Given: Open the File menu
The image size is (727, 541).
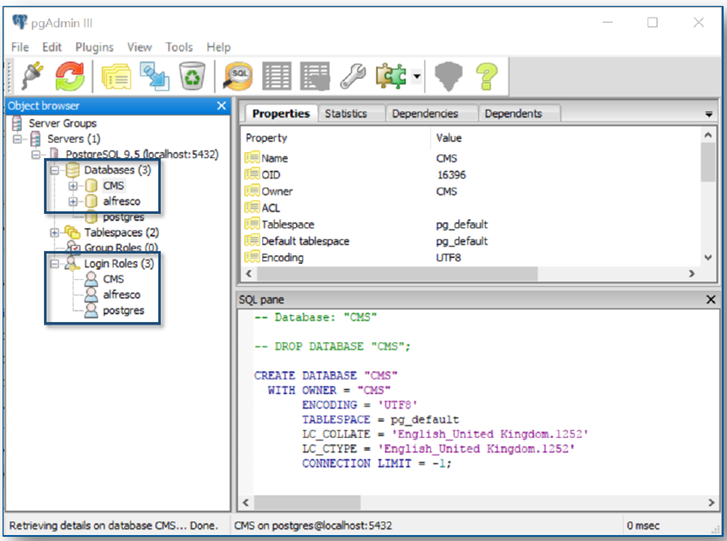Looking at the screenshot, I should click(20, 47).
